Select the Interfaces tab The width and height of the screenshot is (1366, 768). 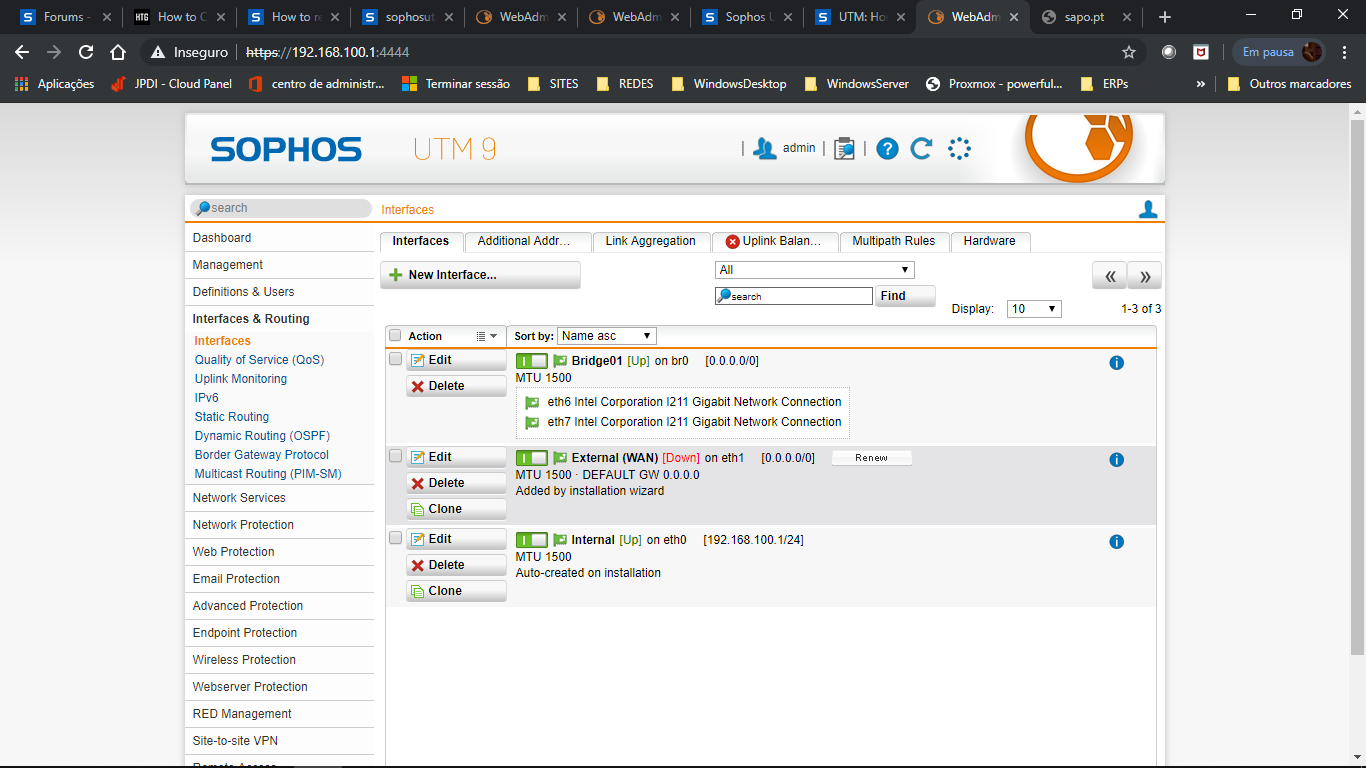[421, 241]
